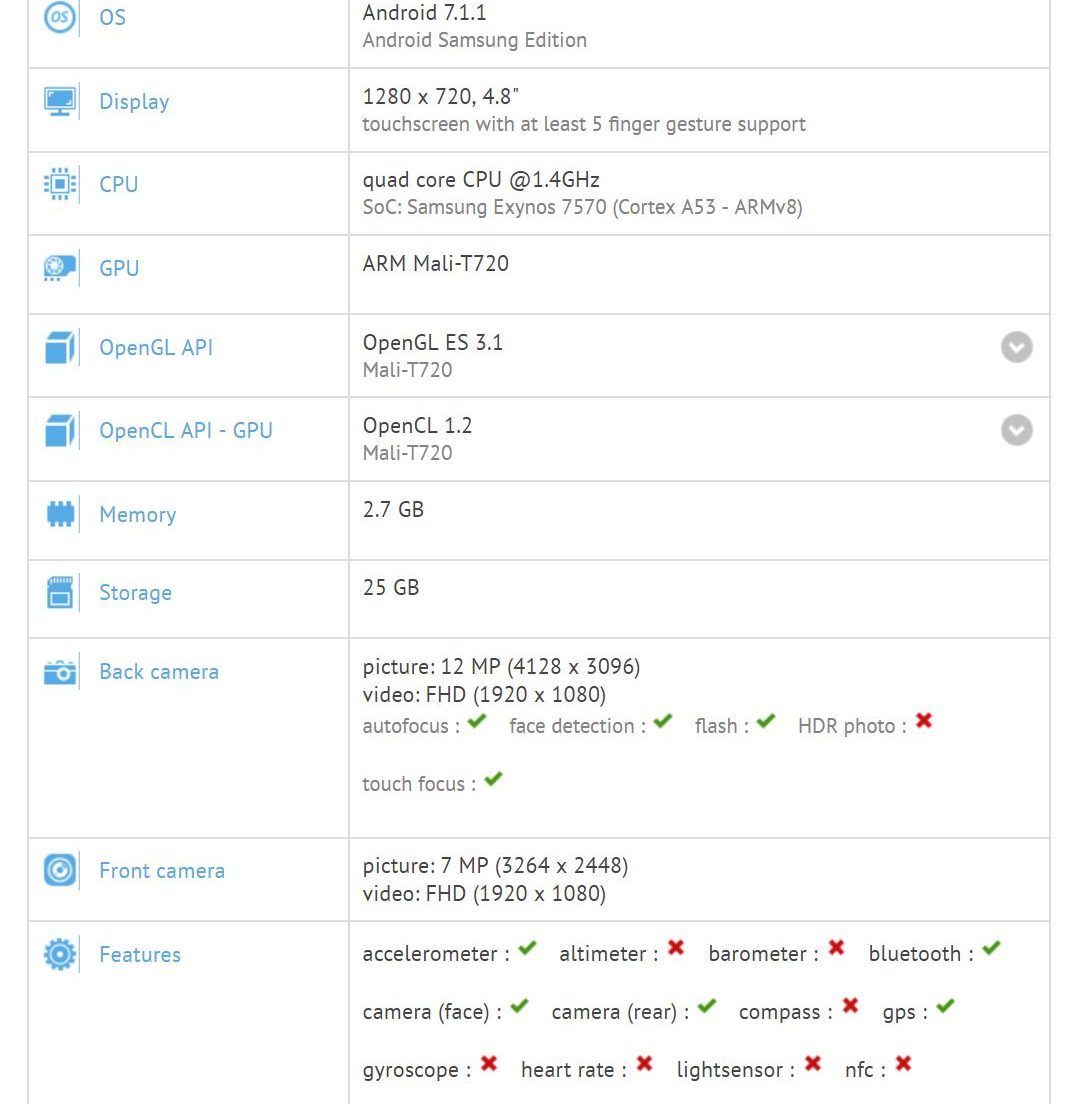1069x1104 pixels.
Task: Click the OpenCL API cube icon
Action: click(x=60, y=431)
